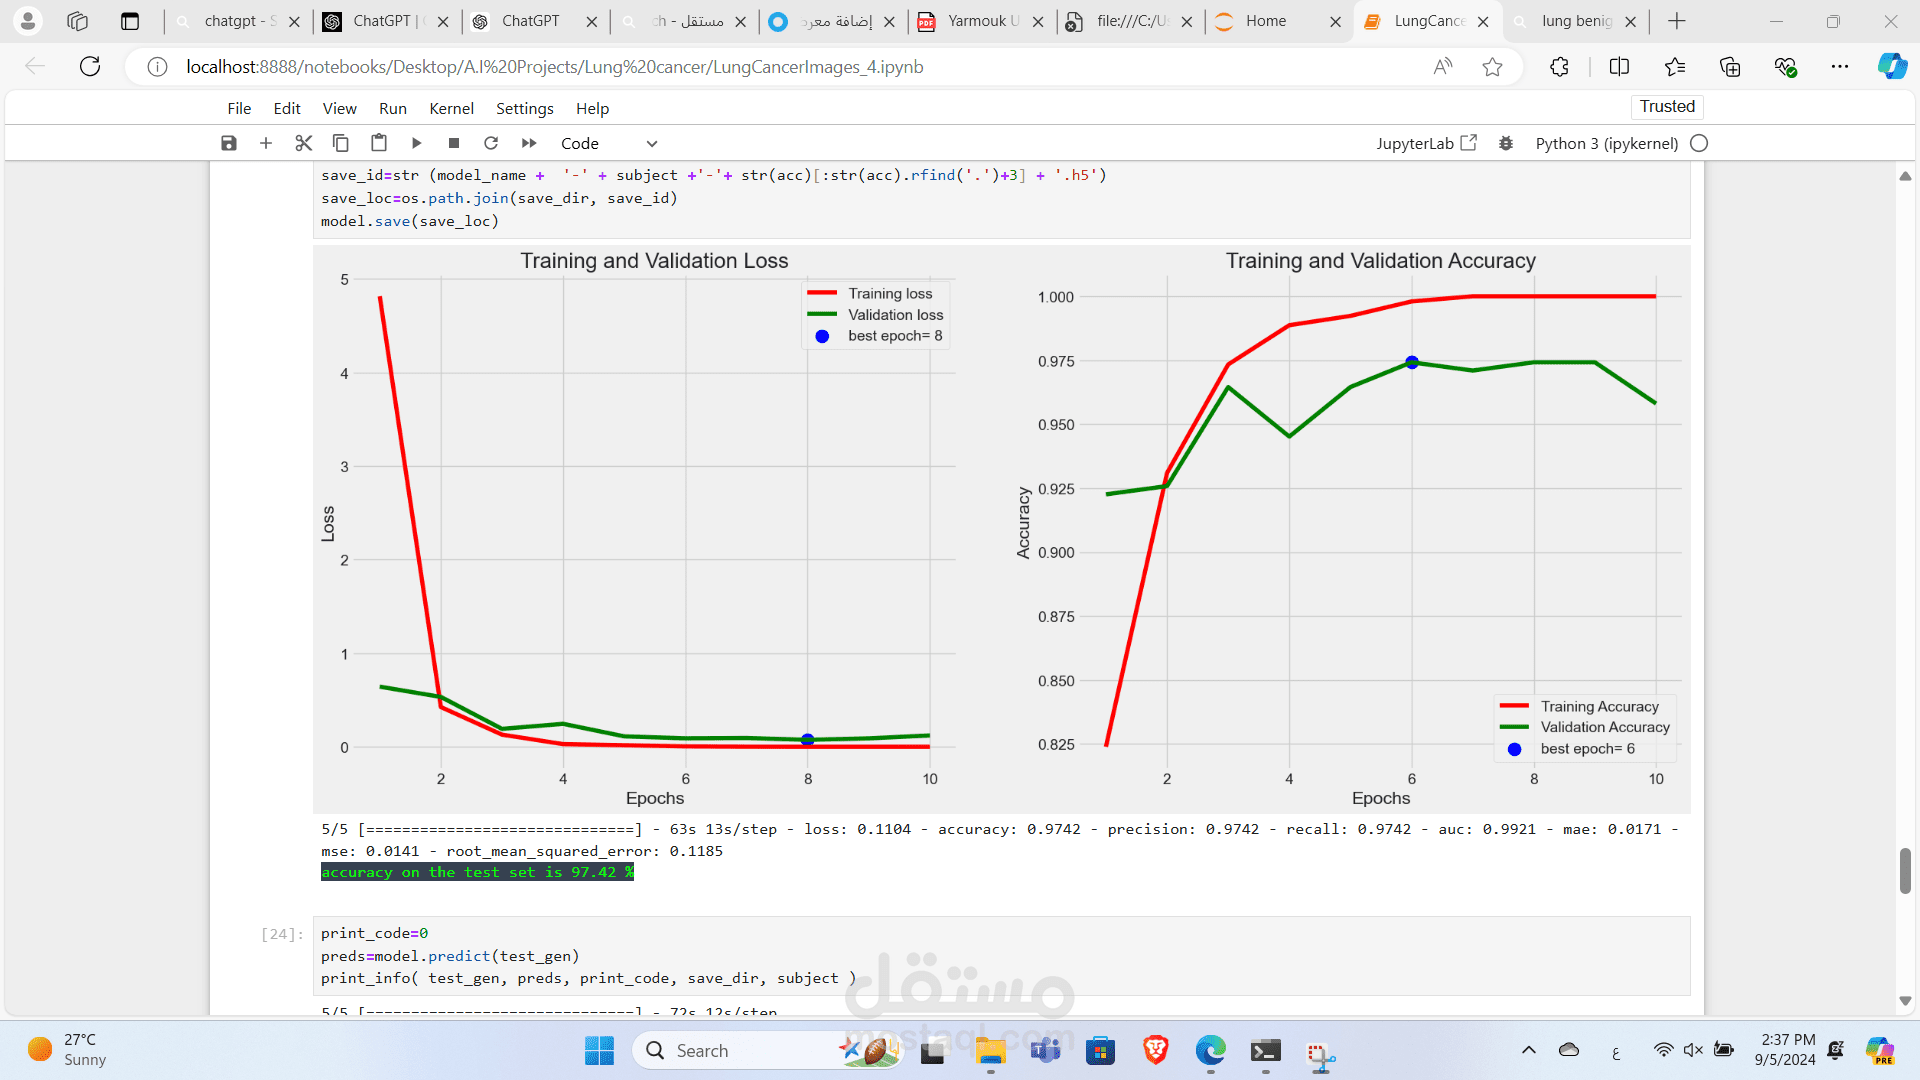Restart the kernel

pyautogui.click(x=491, y=143)
